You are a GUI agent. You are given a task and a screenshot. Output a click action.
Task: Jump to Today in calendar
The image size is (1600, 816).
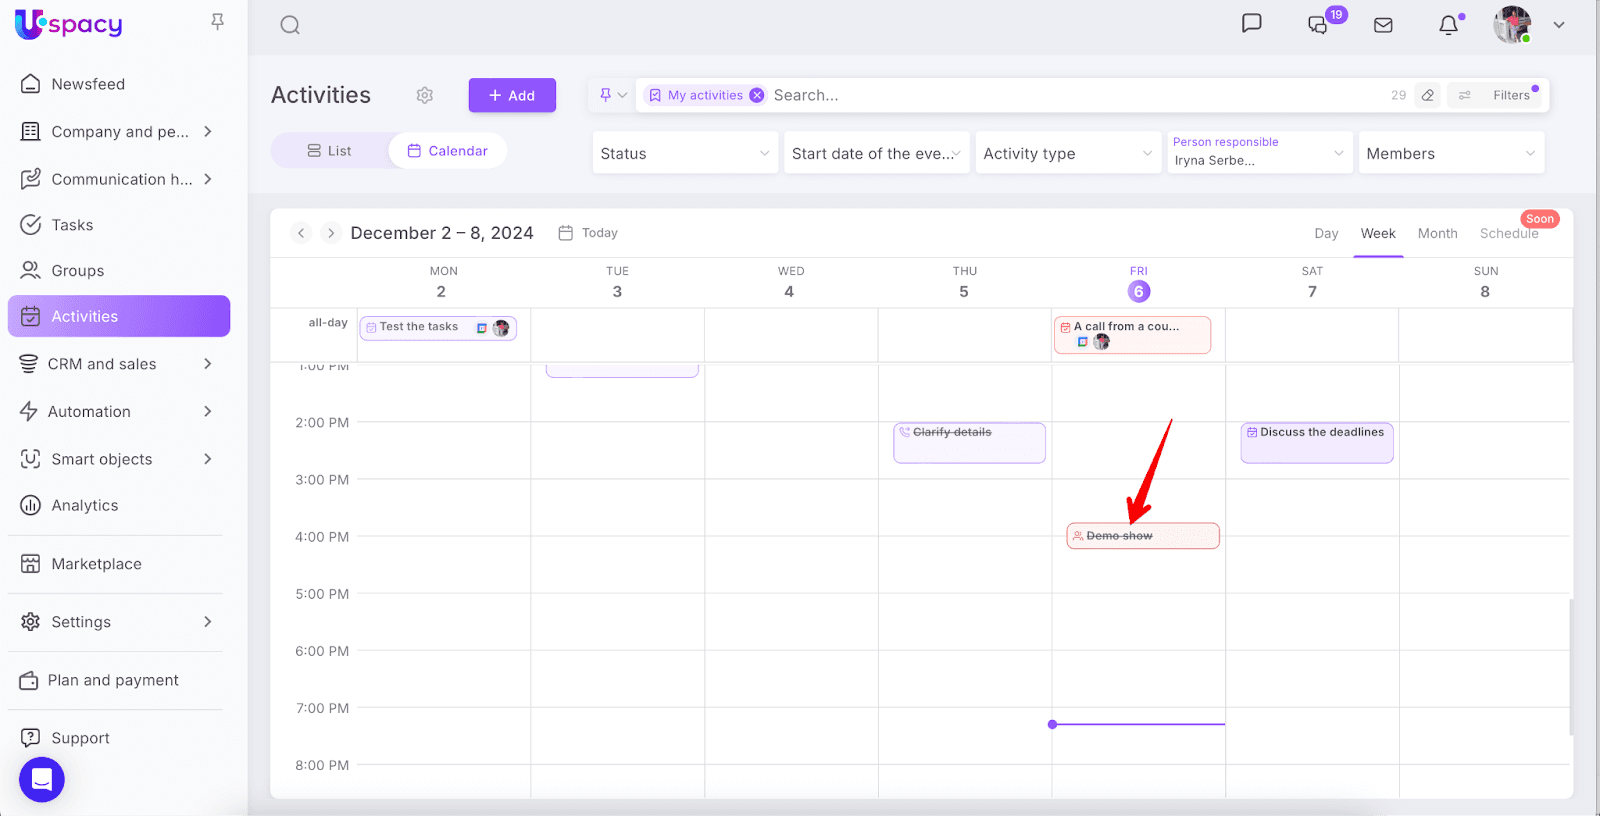588,233
